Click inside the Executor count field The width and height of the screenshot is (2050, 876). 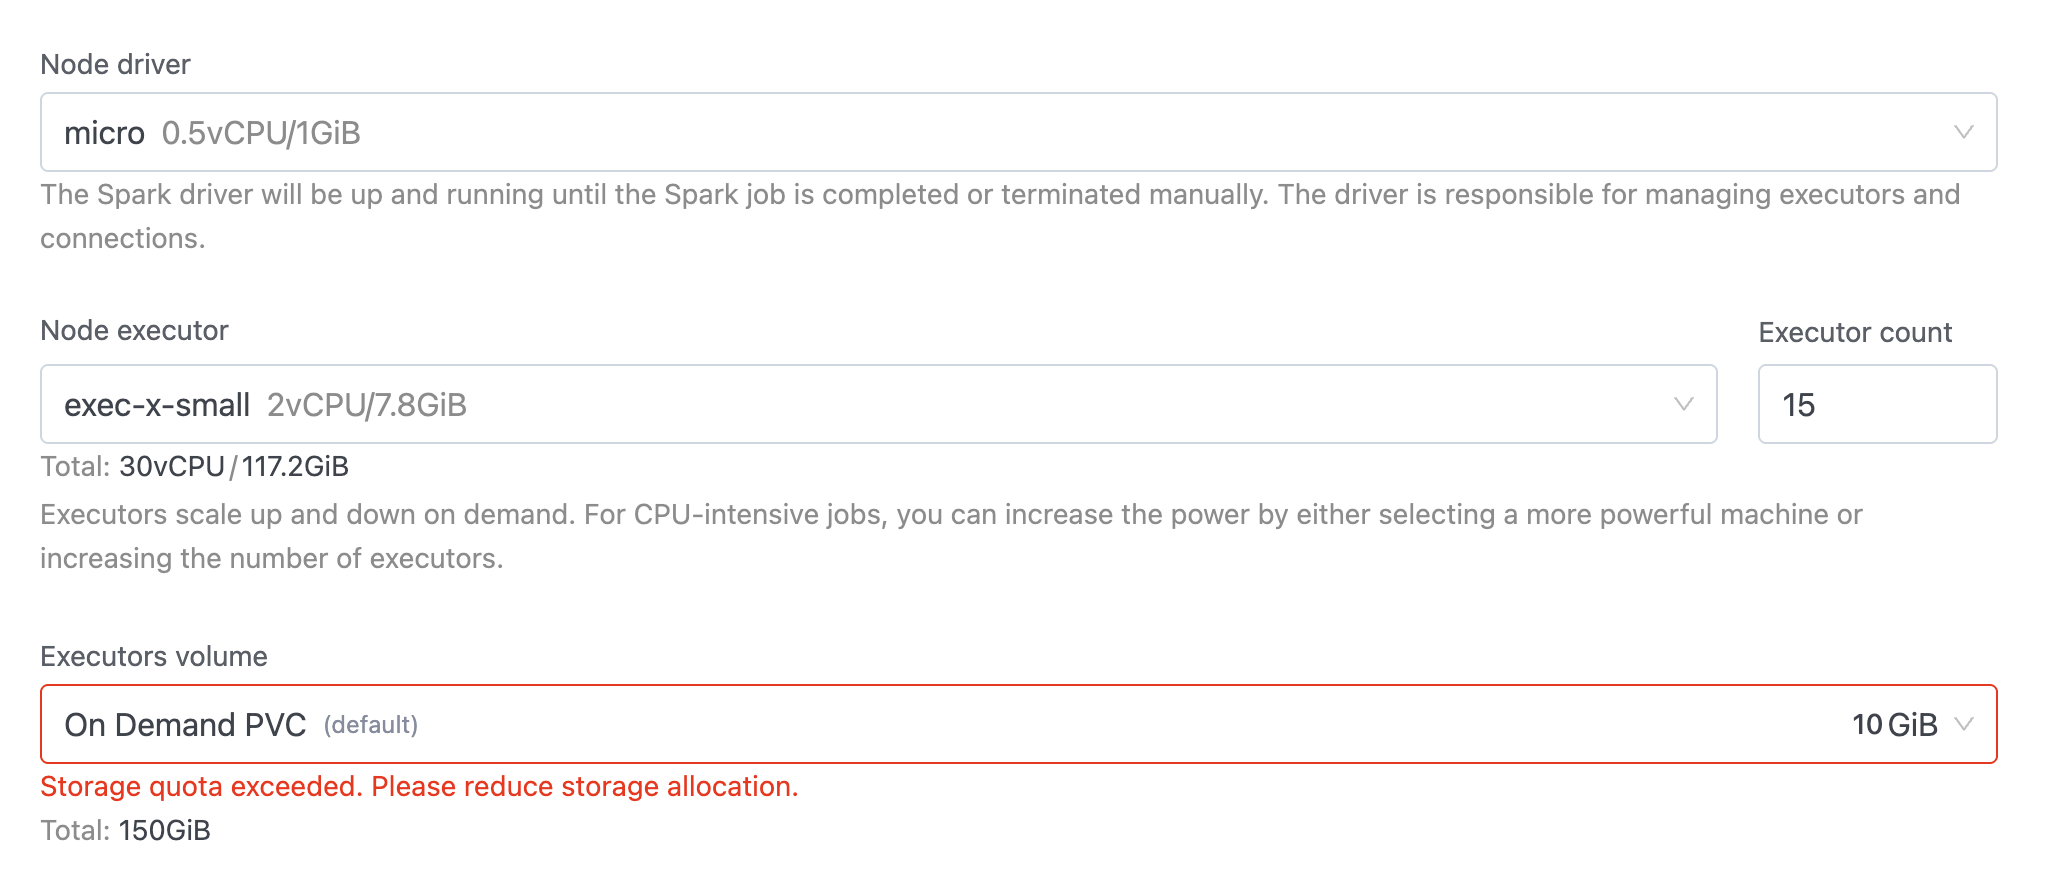coord(1877,403)
